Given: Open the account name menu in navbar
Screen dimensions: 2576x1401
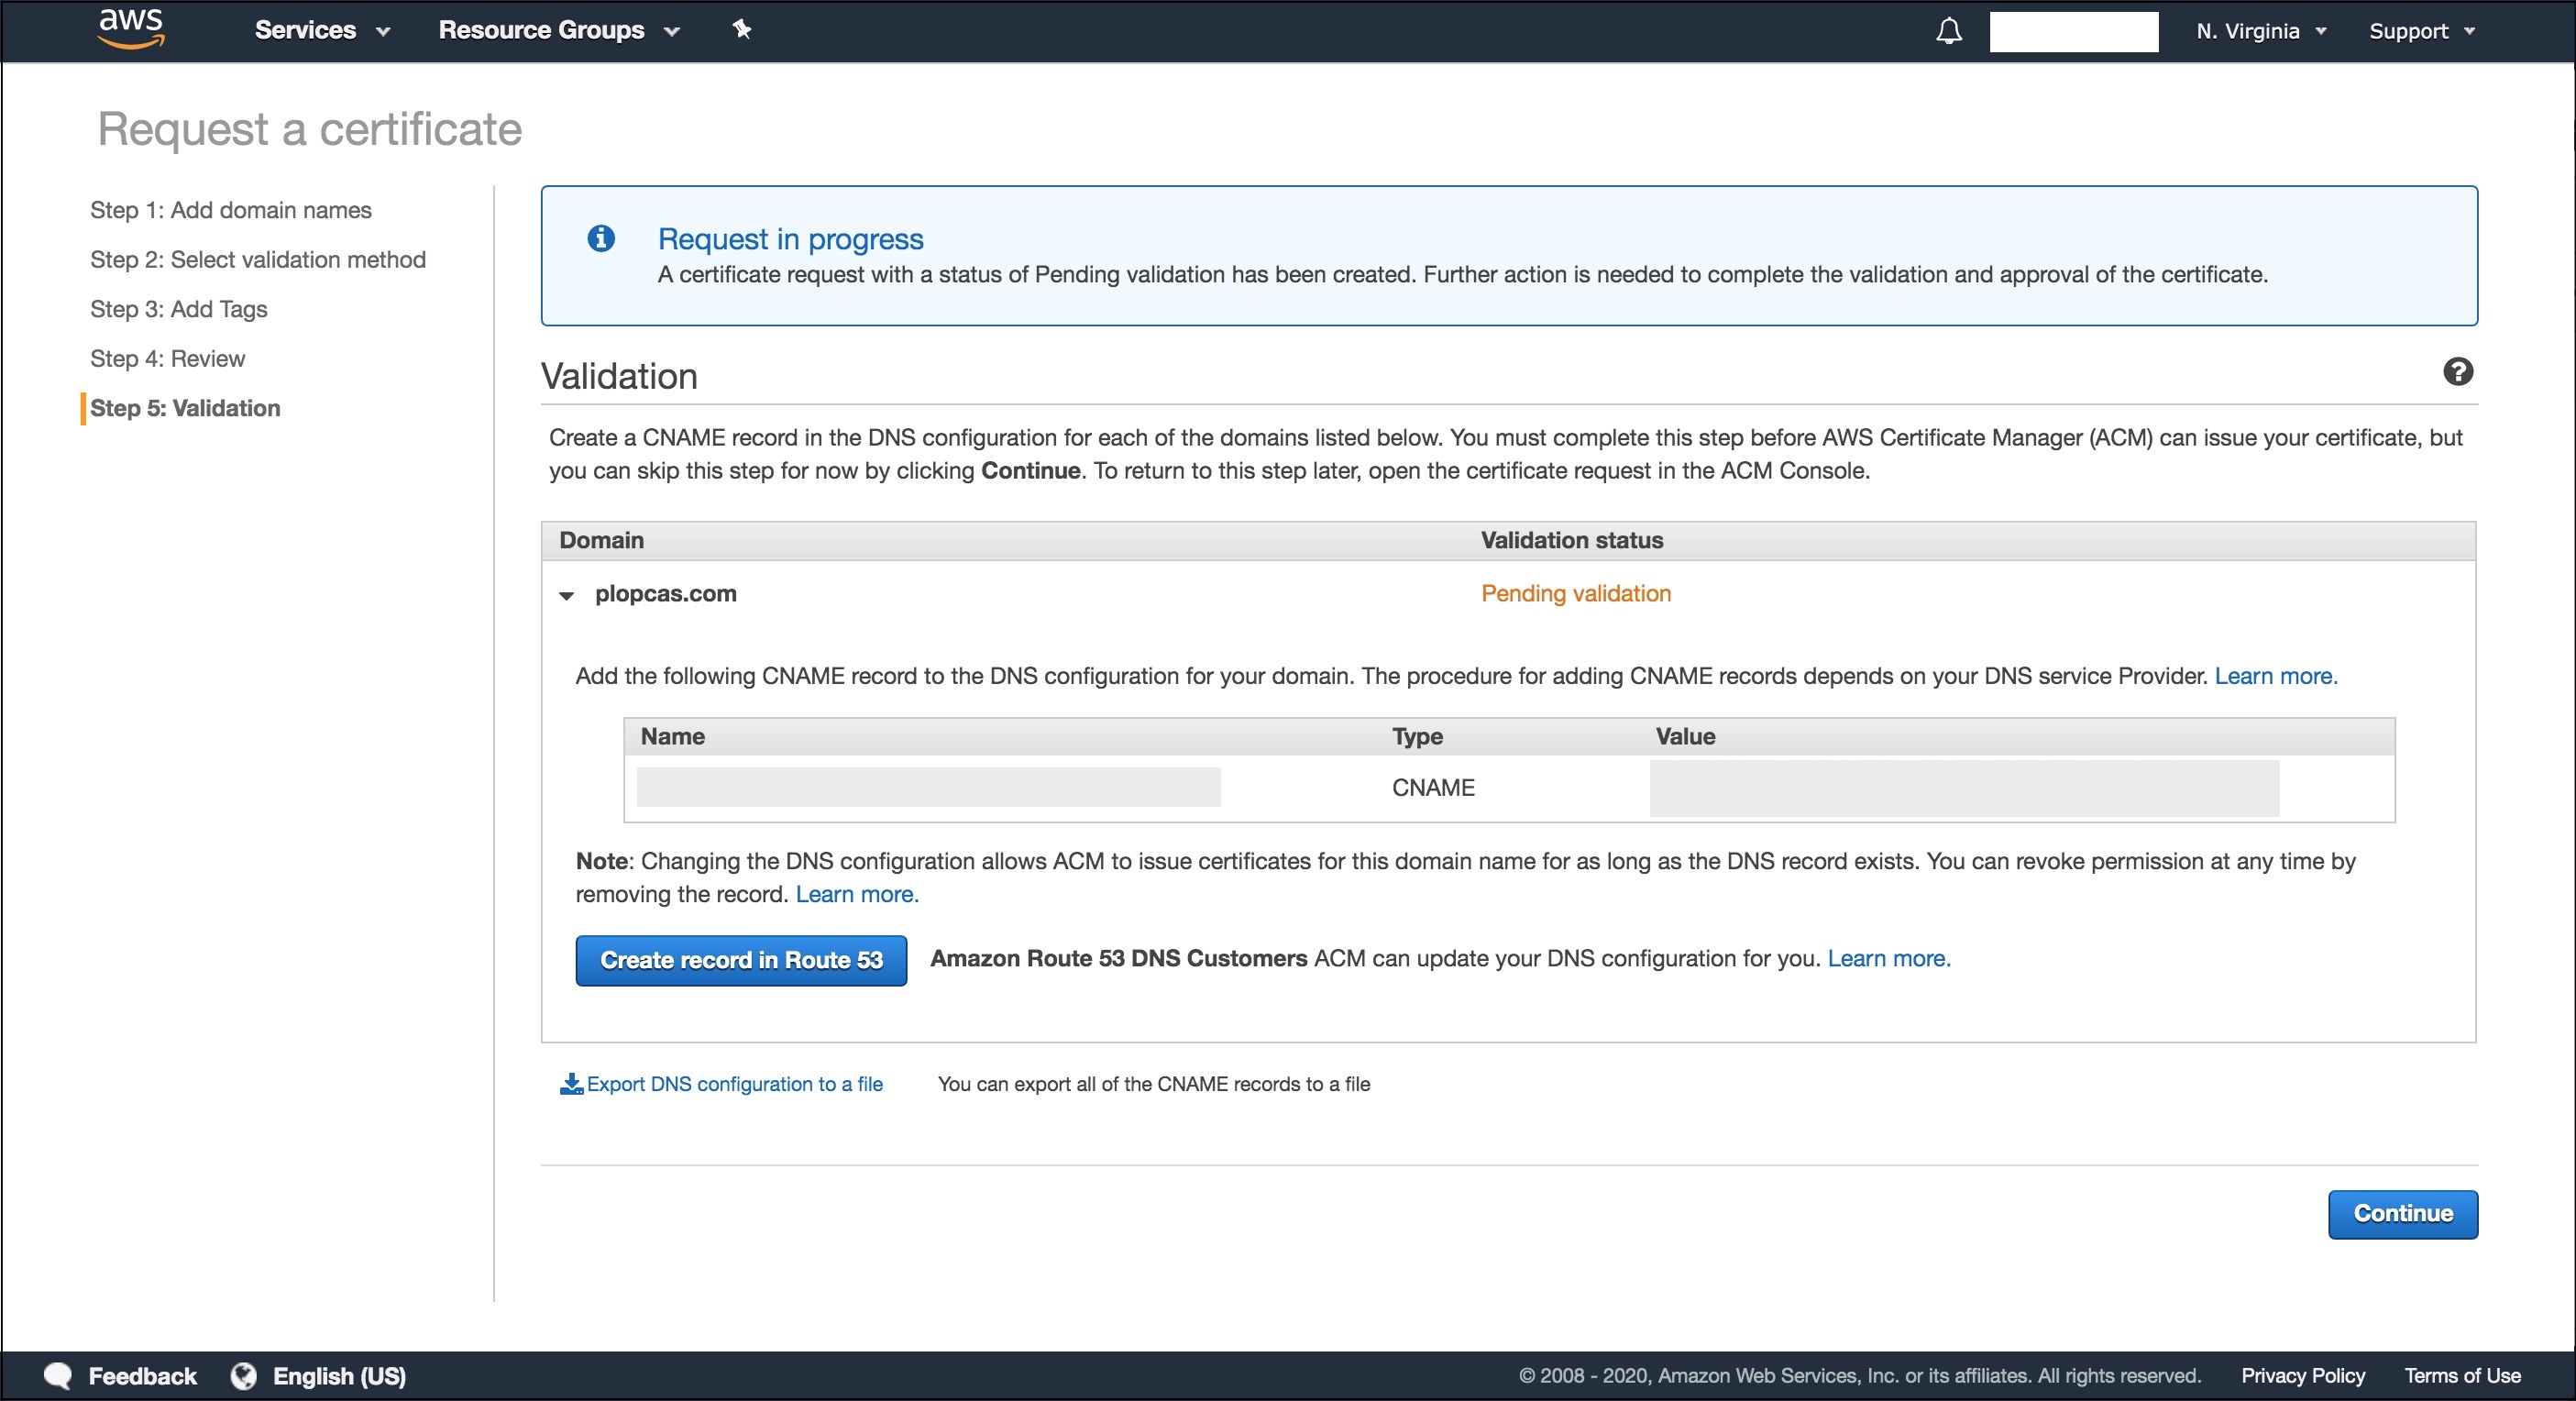Looking at the screenshot, I should pyautogui.click(x=2073, y=31).
